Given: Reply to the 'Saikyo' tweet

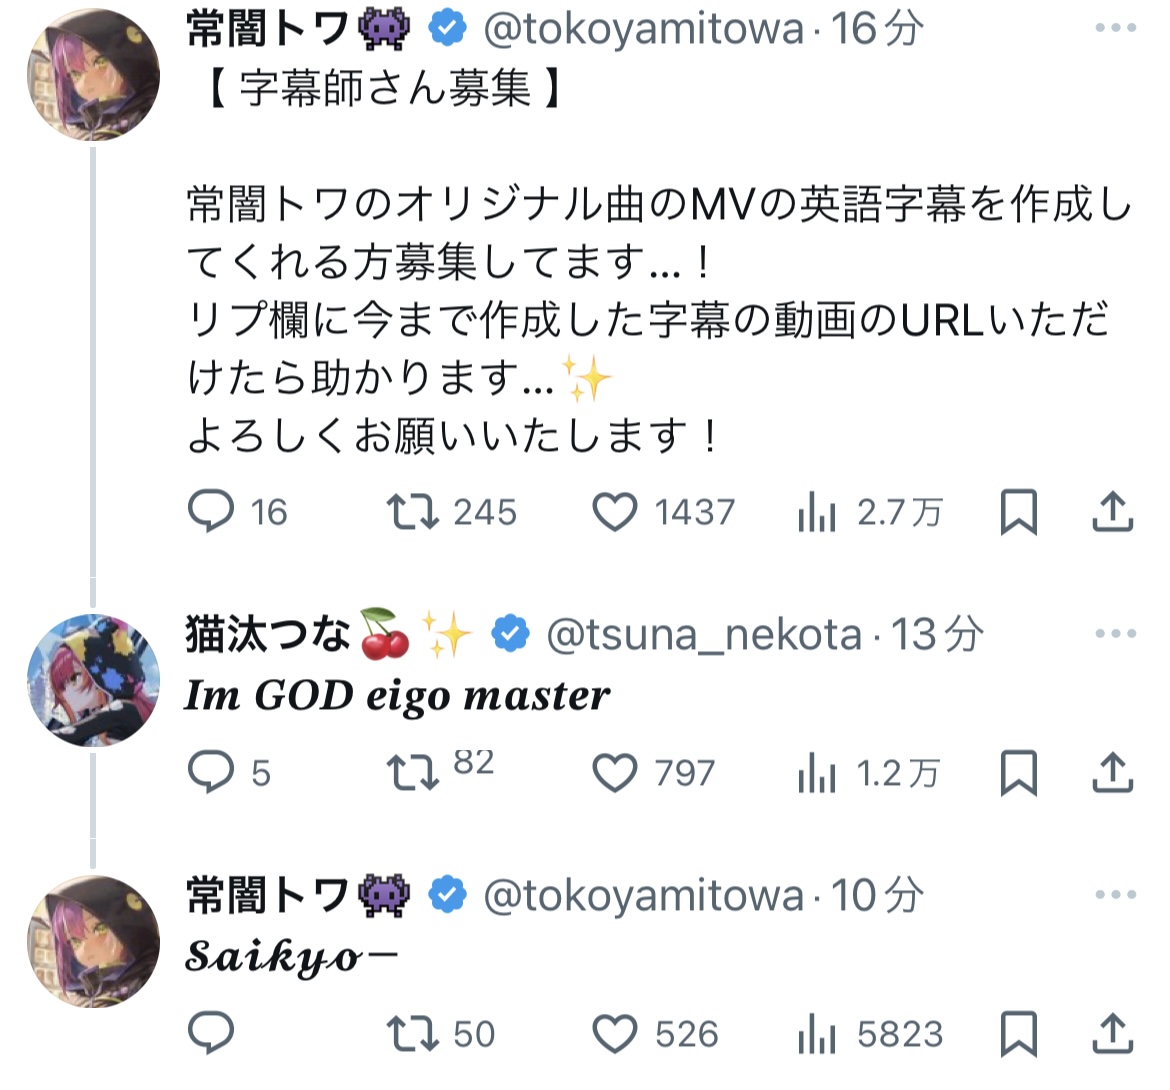Looking at the screenshot, I should pos(211,1033).
